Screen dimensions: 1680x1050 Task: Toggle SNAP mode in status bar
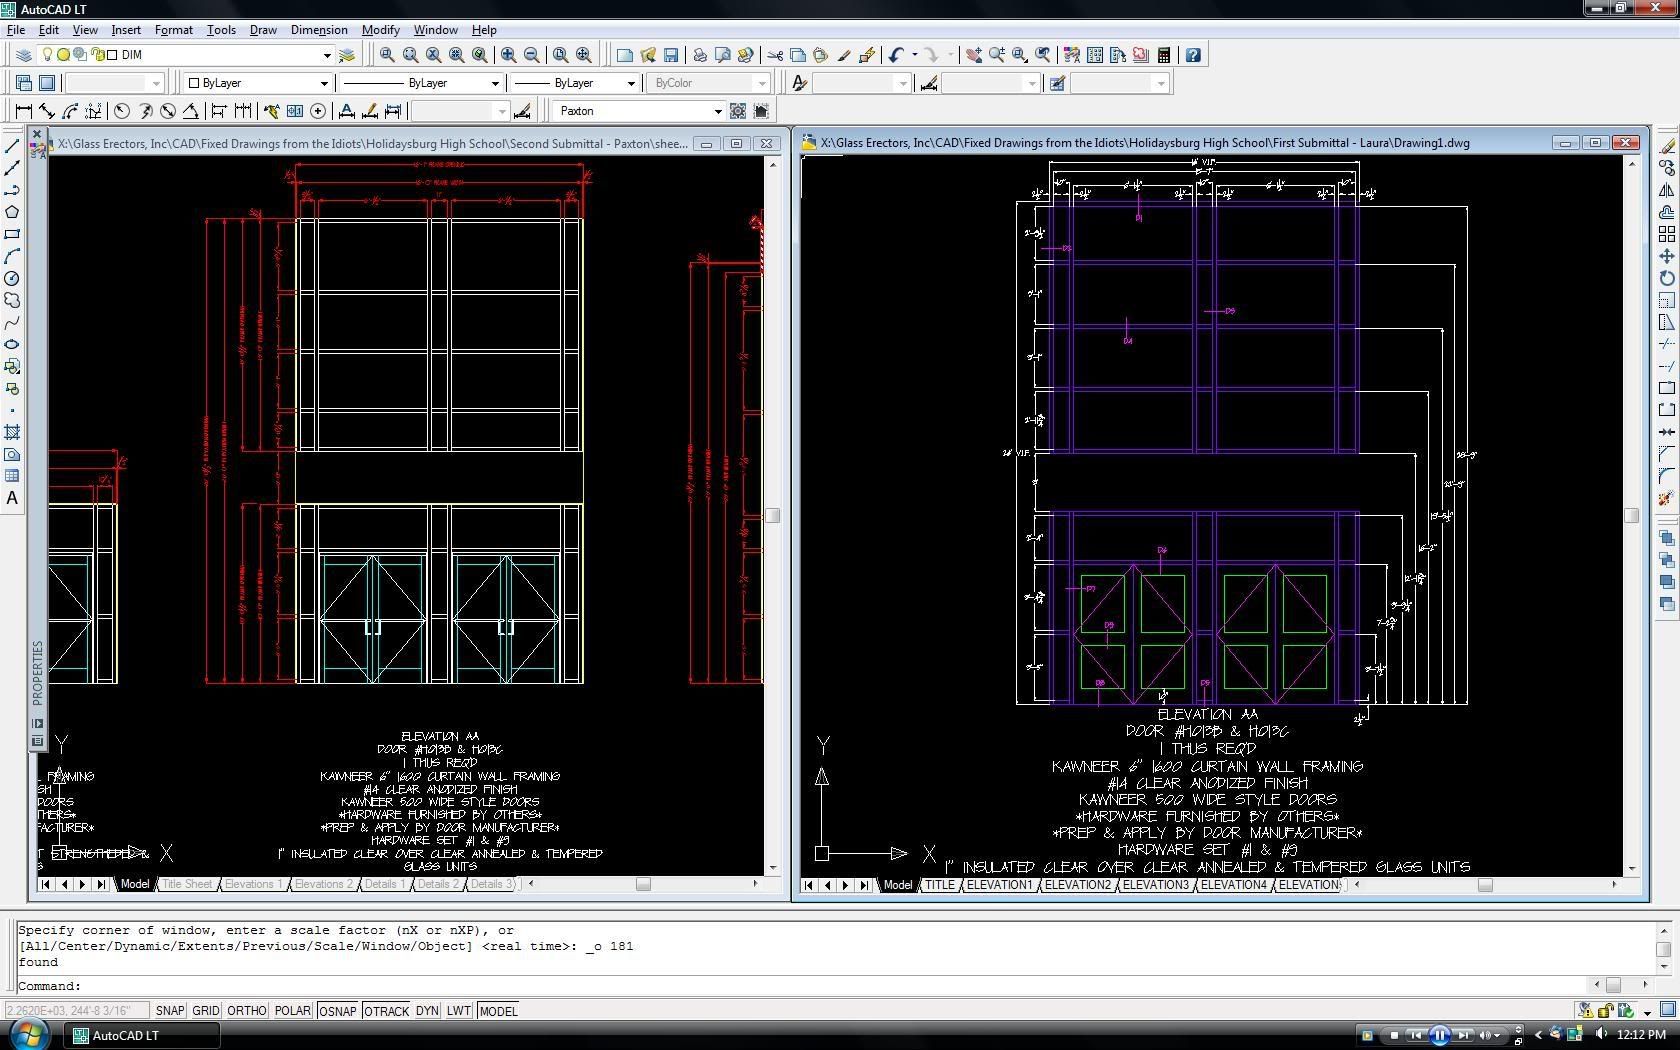point(170,1011)
